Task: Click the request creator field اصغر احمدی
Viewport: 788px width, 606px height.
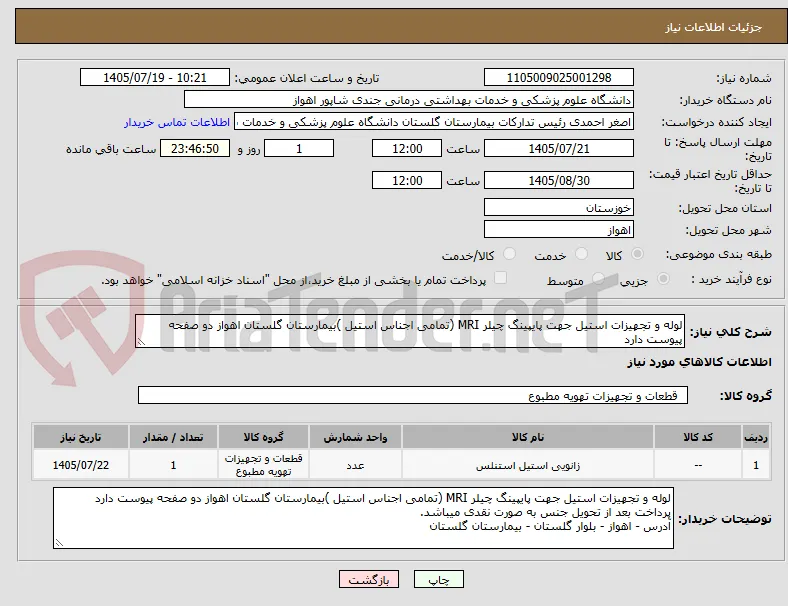Action: (434, 122)
